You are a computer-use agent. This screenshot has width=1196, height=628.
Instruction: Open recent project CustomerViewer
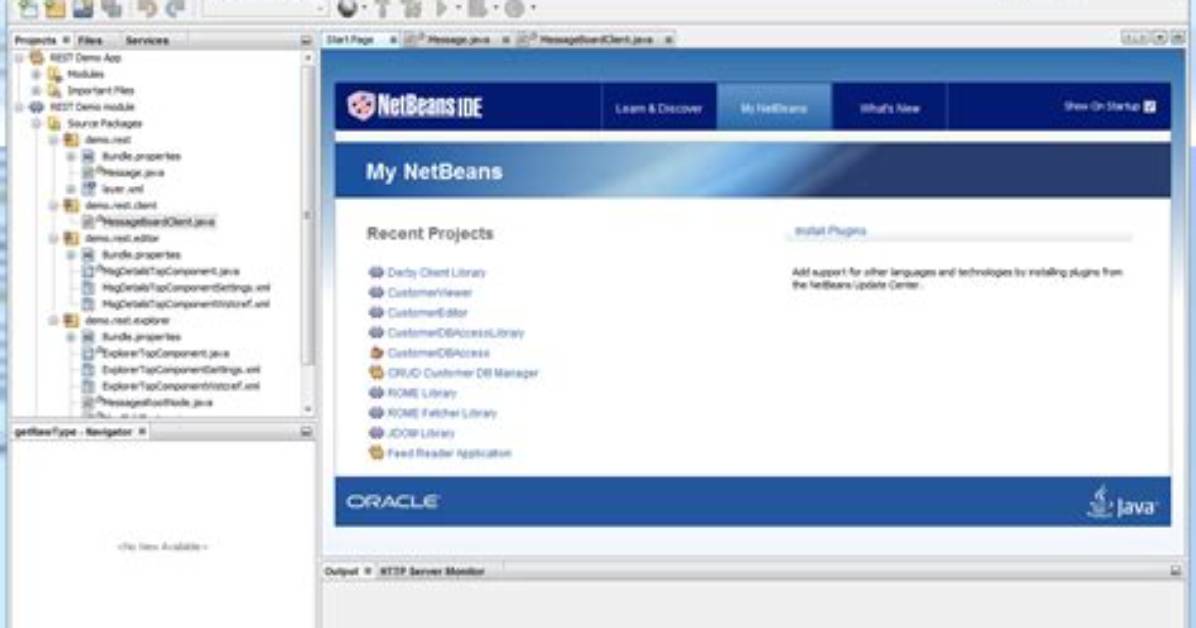[429, 292]
